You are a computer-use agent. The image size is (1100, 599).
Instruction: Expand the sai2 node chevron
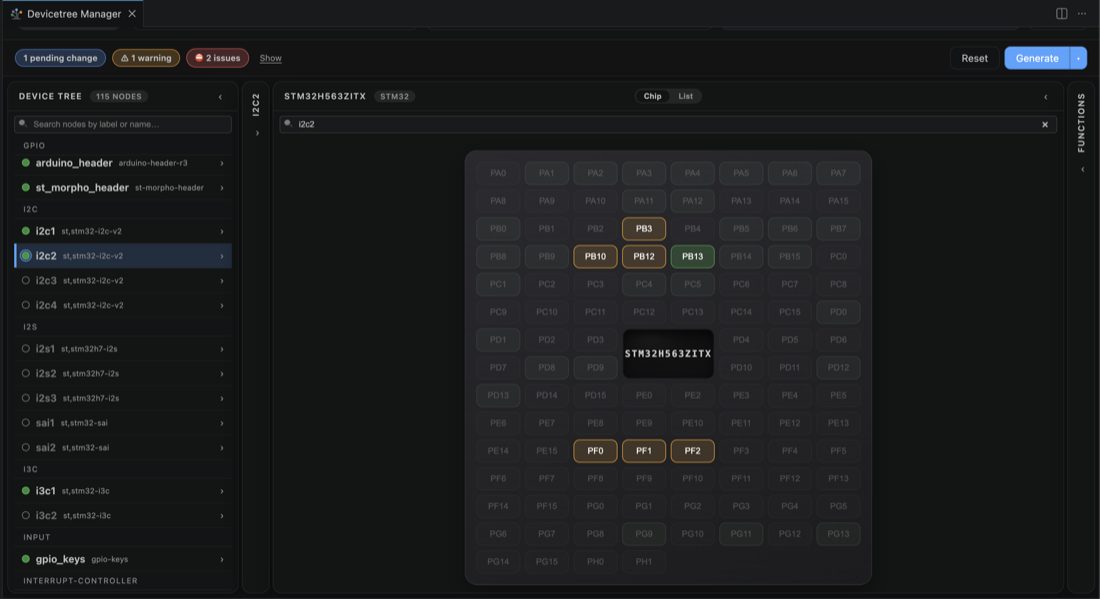point(222,447)
